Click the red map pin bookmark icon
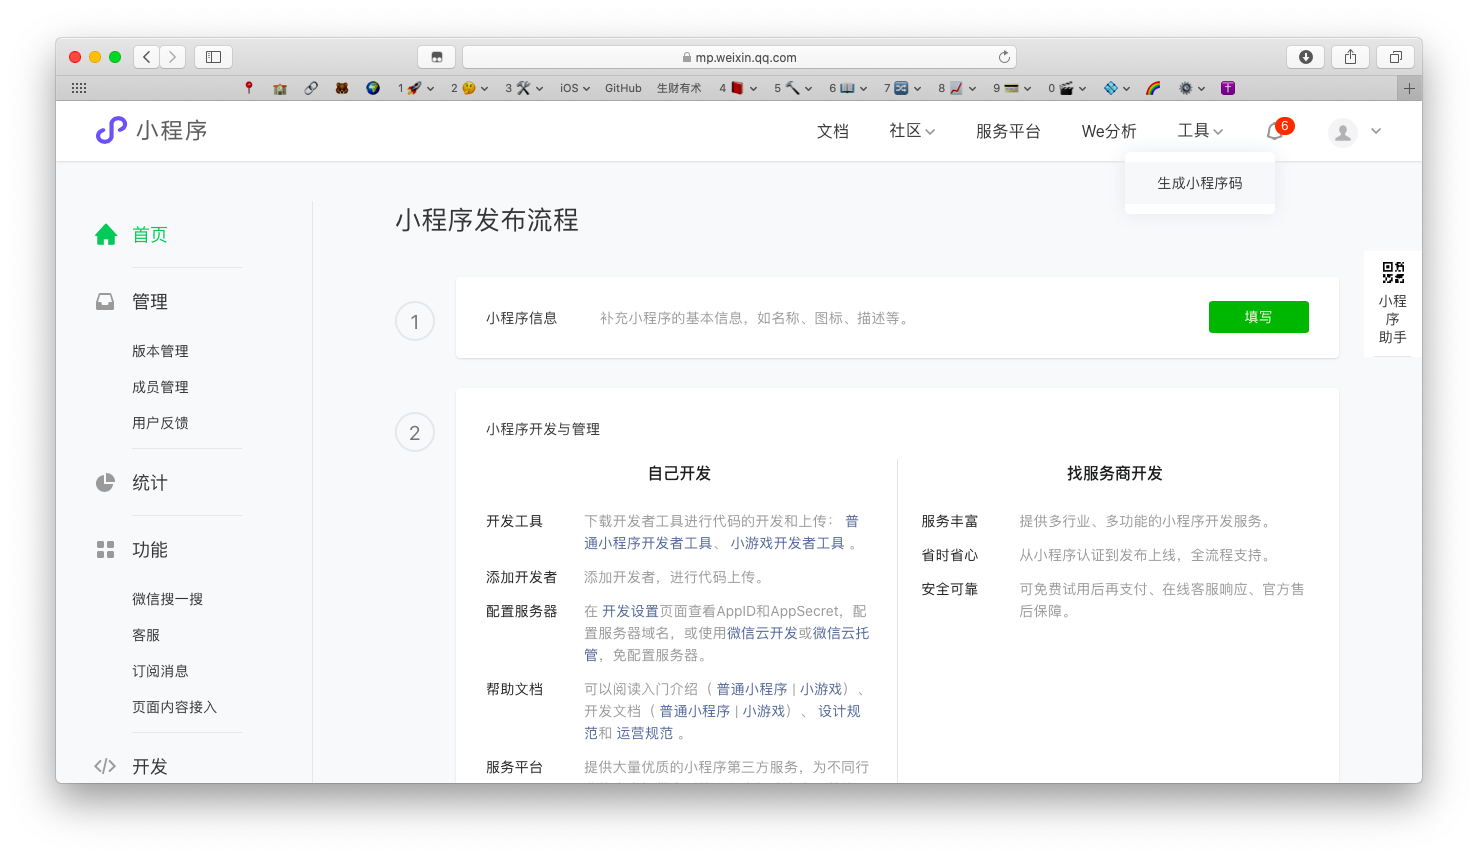Screen dimensions: 1478x857 (x=249, y=88)
